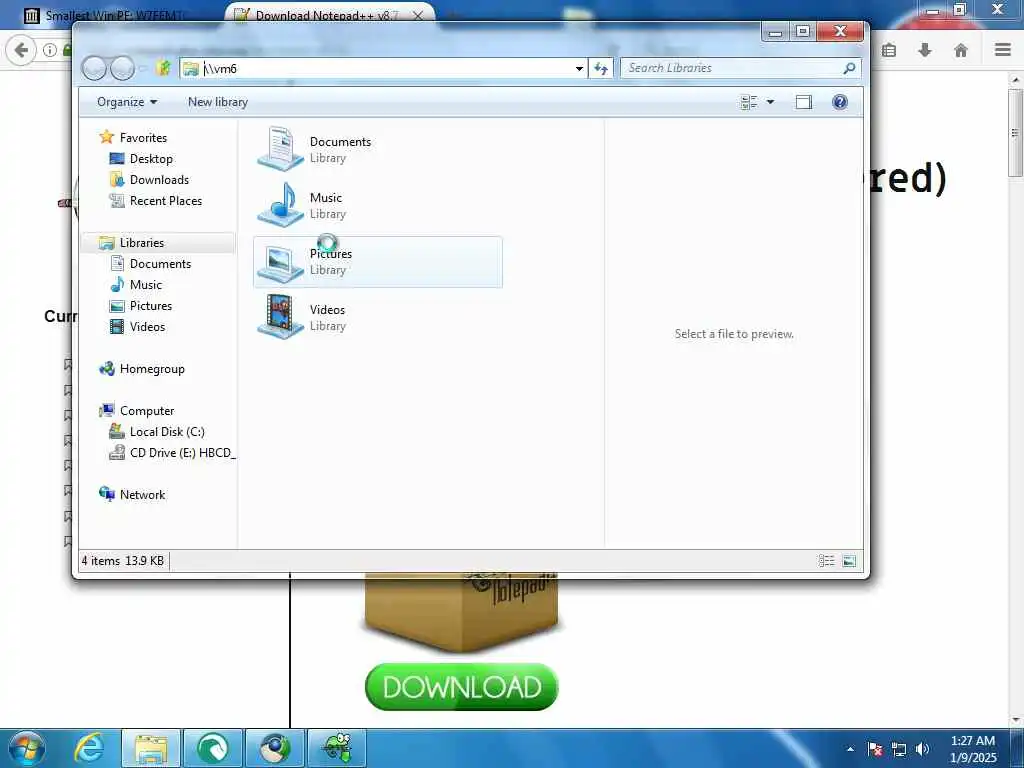This screenshot has height=768, width=1024.
Task: Click New library button
Action: point(217,102)
